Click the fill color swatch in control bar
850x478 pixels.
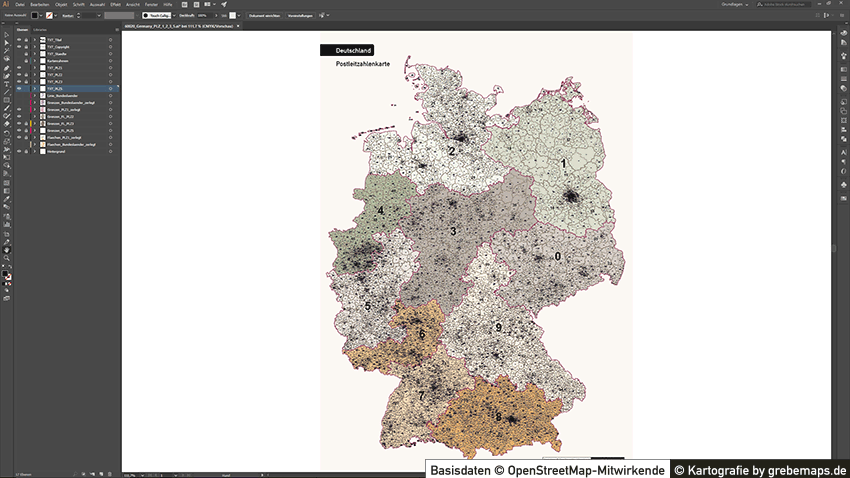(x=33, y=16)
